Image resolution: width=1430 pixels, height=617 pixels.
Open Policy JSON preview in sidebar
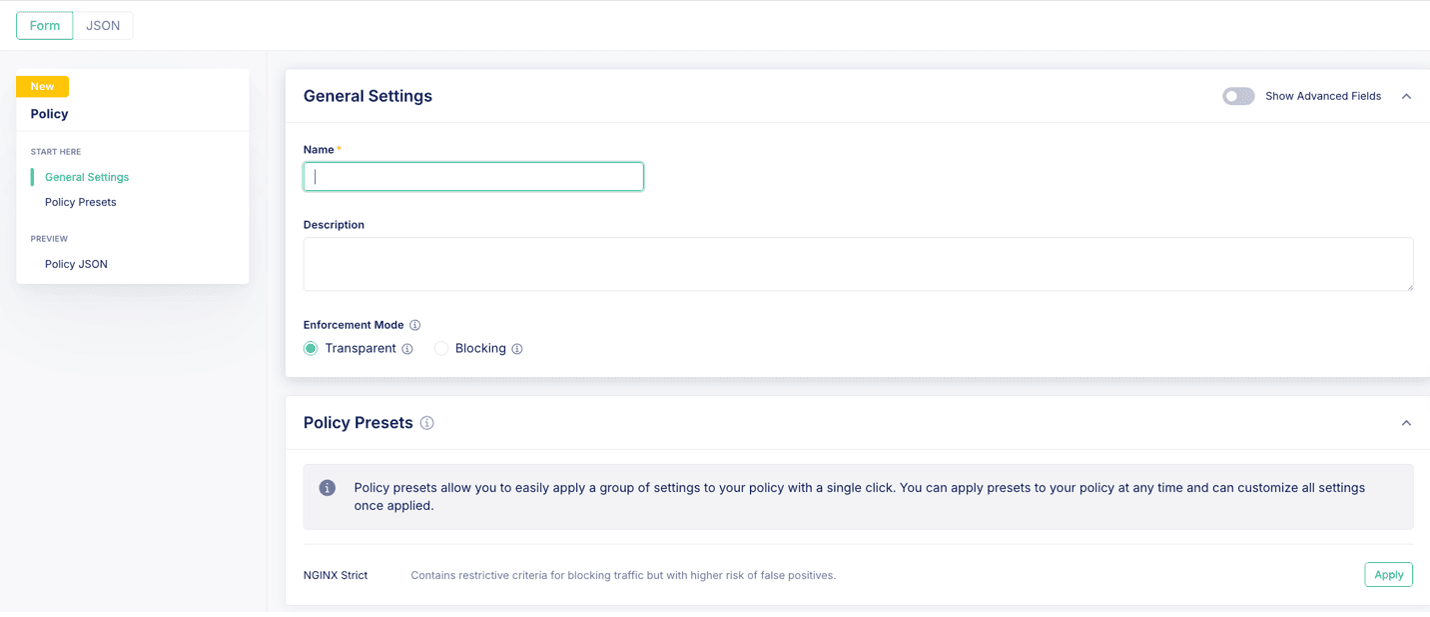click(x=76, y=264)
